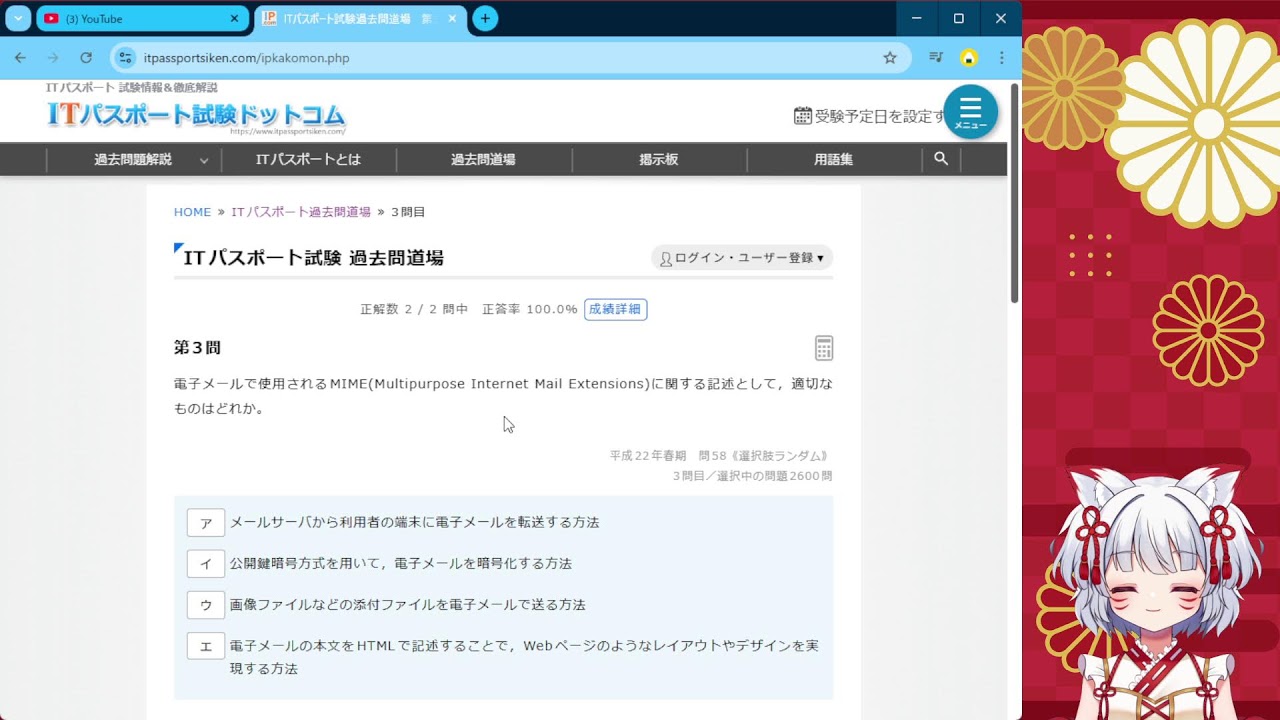Open the round メニュー hamburger button

pyautogui.click(x=970, y=112)
